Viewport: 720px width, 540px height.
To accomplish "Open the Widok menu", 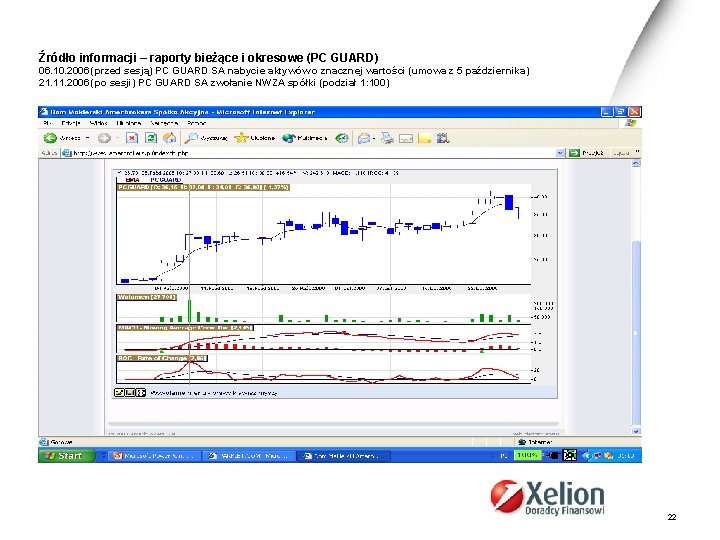I will [x=98, y=123].
